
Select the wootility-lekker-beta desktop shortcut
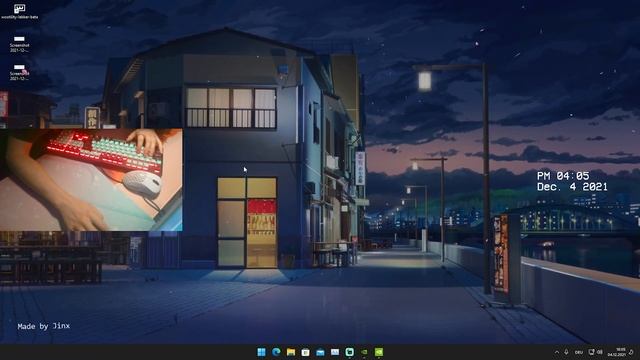tap(20, 11)
